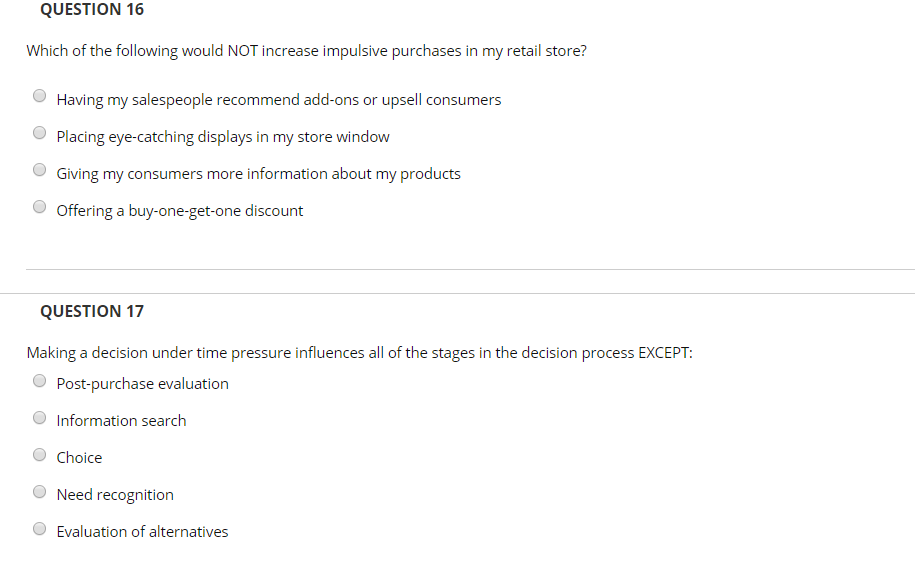Screen dimensions: 915x566
Task: Click the 'Giving my consumers more information' label
Action: point(258,174)
